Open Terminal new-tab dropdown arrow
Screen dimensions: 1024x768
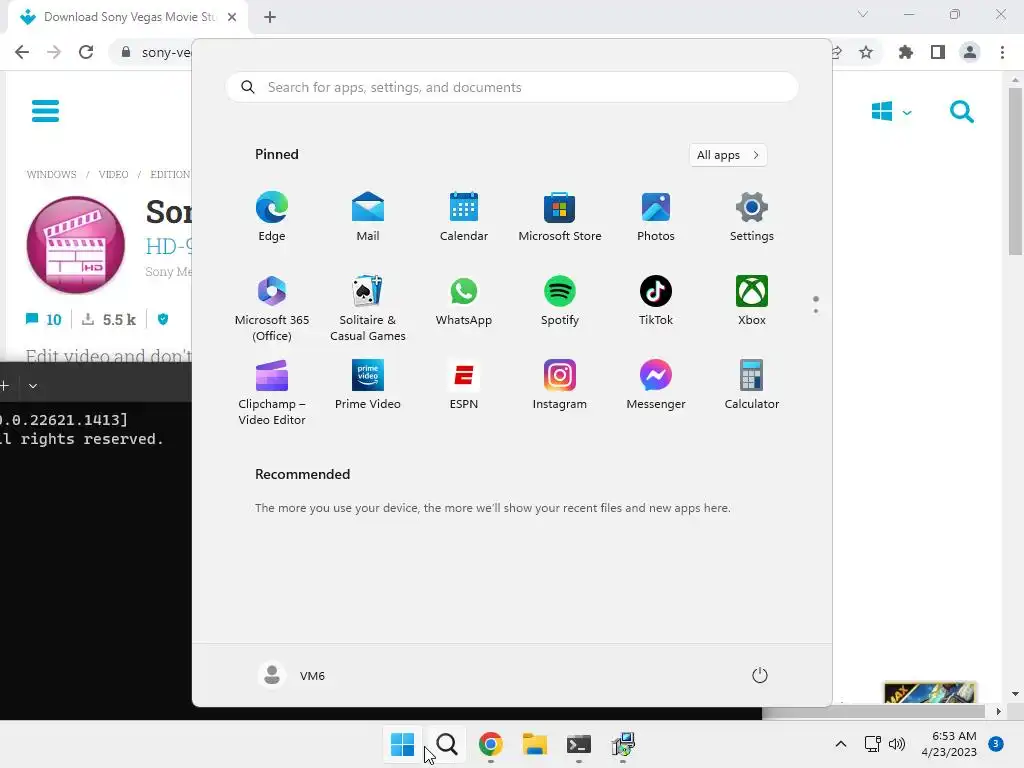pyautogui.click(x=33, y=386)
